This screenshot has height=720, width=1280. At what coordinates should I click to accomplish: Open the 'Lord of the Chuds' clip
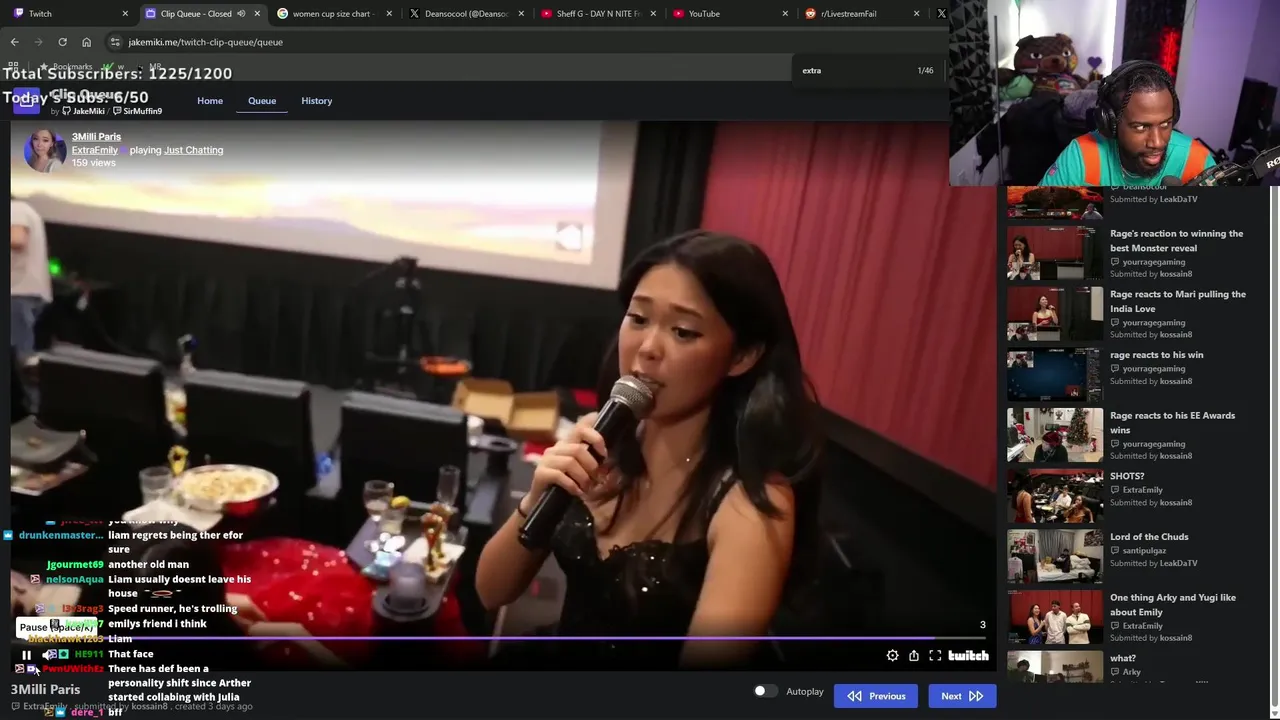1127,557
